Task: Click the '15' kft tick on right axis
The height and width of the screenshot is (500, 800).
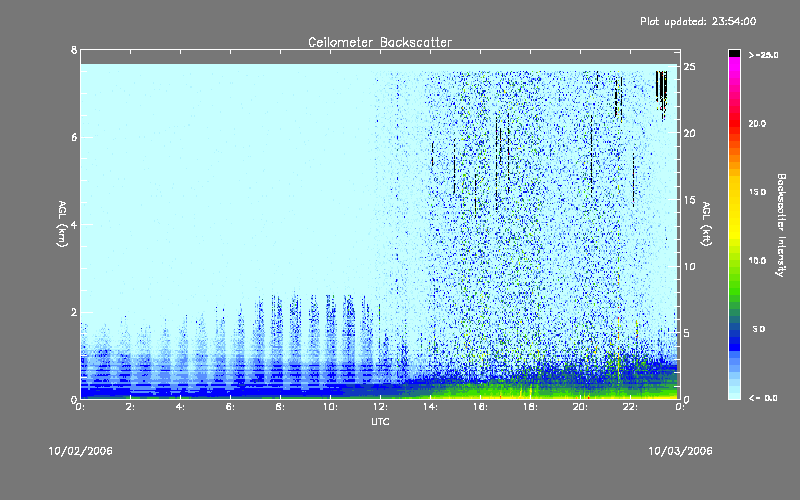Action: click(689, 200)
